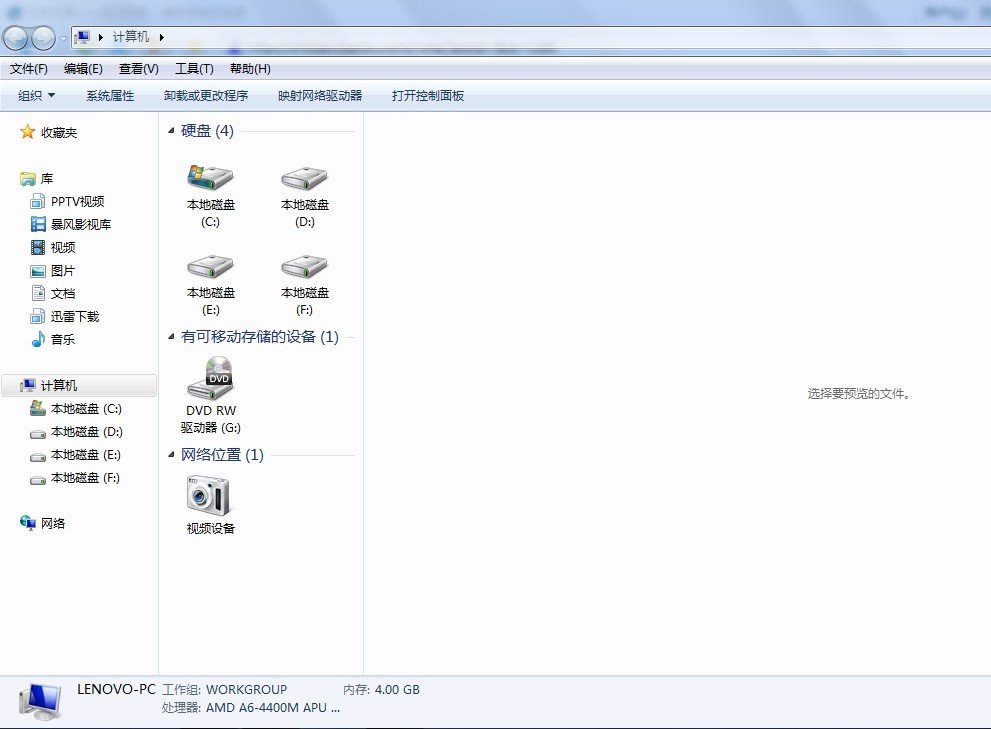This screenshot has height=729, width=991.
Task: Open the 组织 dropdown menu
Action: coord(37,96)
